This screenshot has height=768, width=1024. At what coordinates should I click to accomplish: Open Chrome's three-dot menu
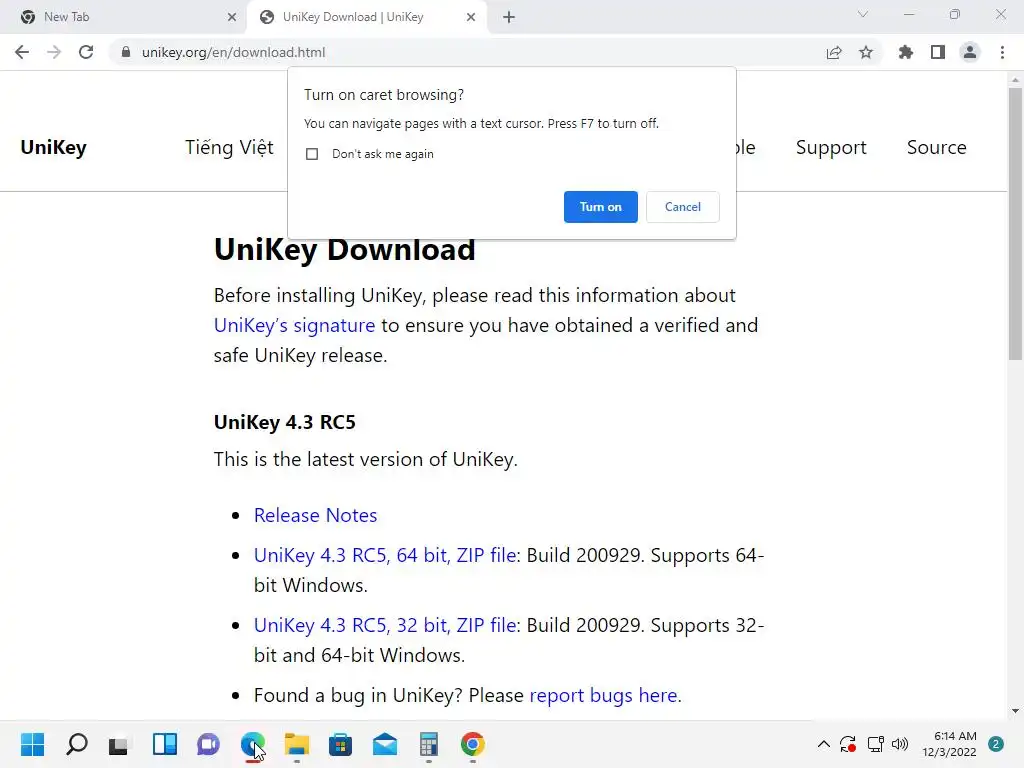coord(1002,52)
